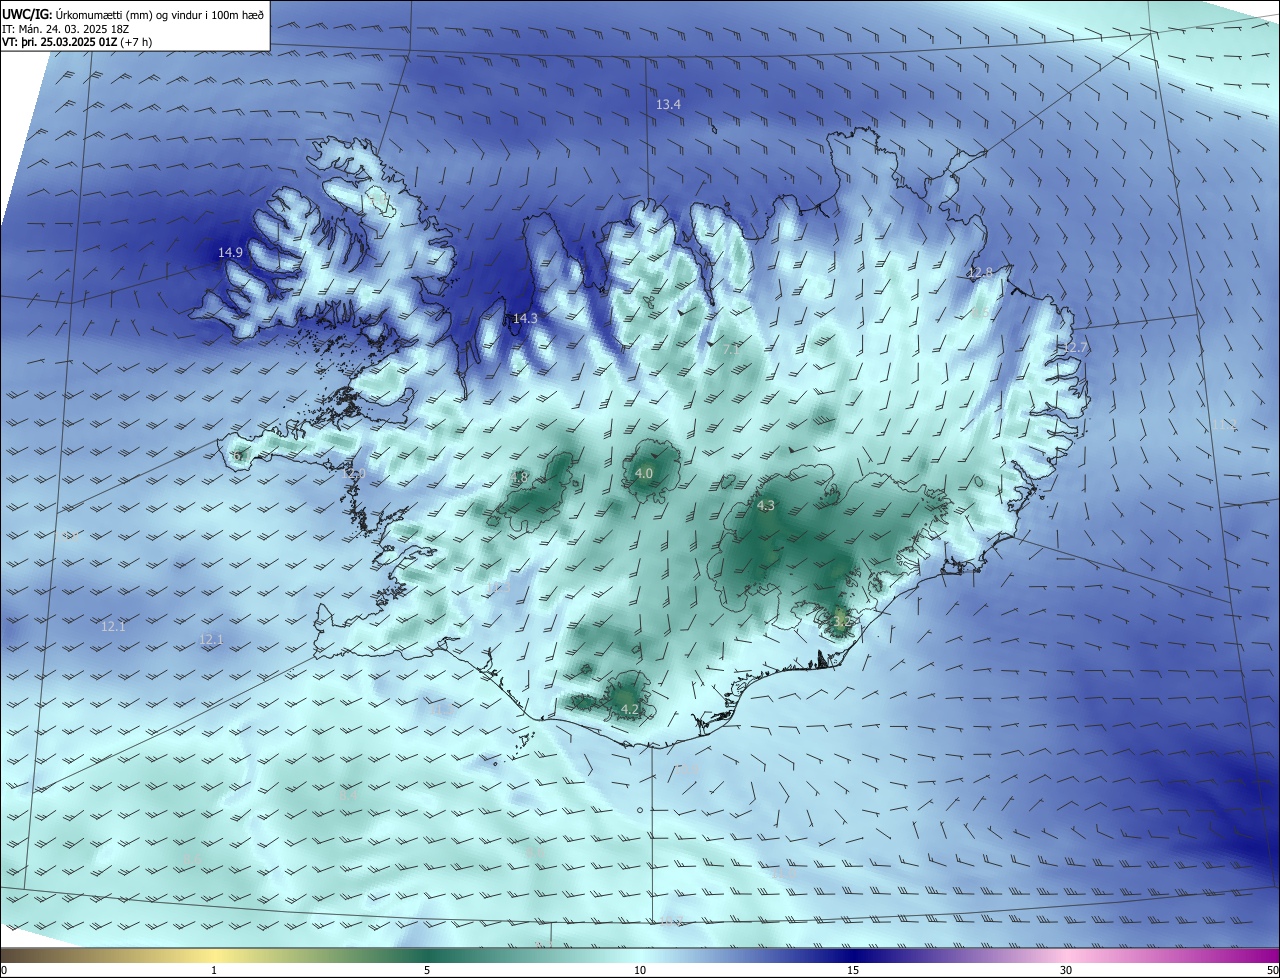
Task: Click the 4.3 value label on the large glacier
Action: (x=766, y=506)
